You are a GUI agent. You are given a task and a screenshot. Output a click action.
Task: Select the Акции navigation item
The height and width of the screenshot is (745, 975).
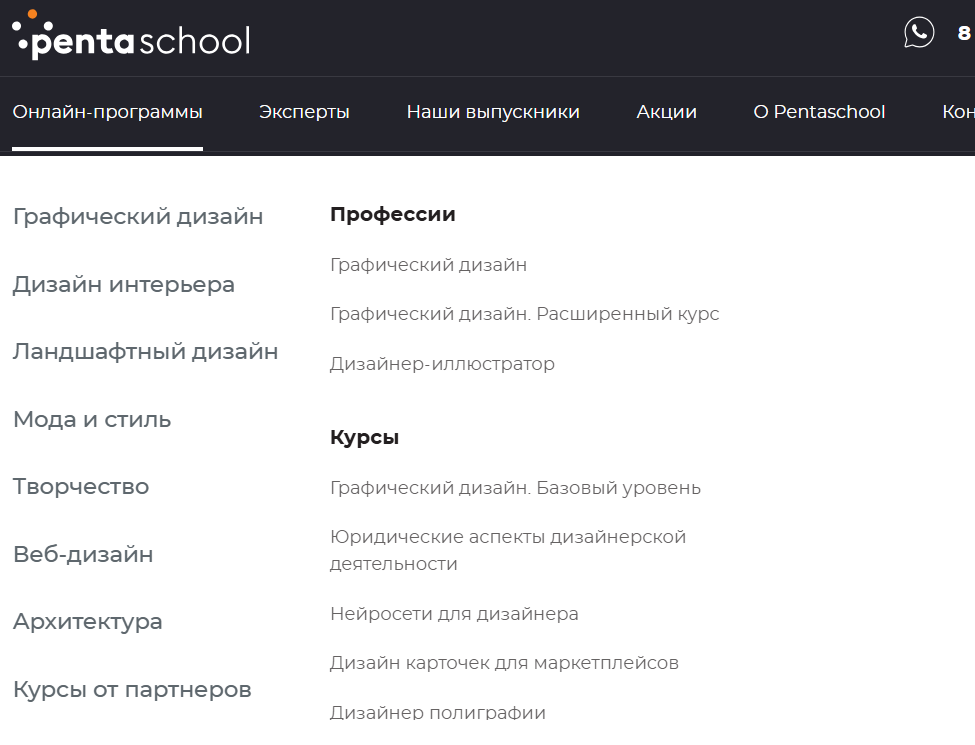[x=667, y=112]
